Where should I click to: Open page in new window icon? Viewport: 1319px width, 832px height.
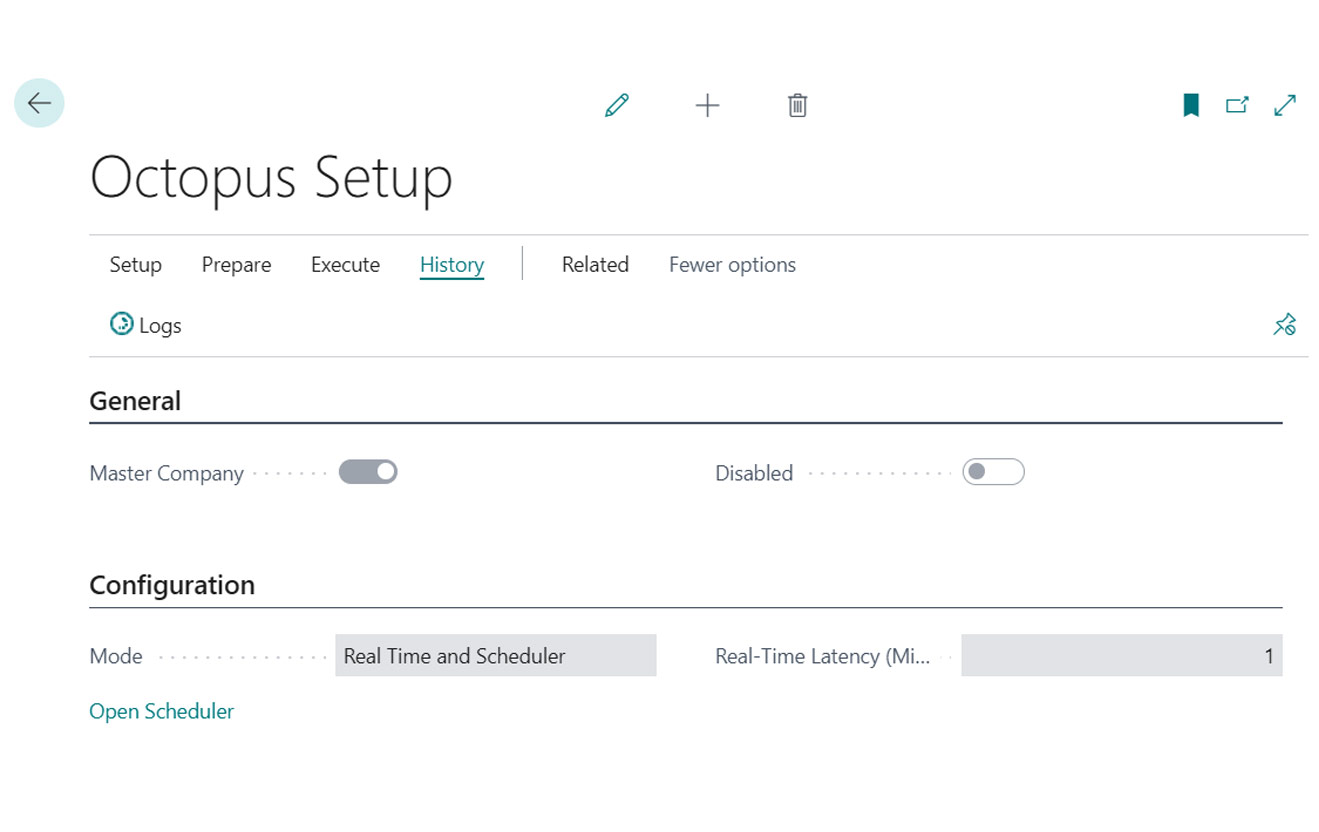tap(1237, 105)
